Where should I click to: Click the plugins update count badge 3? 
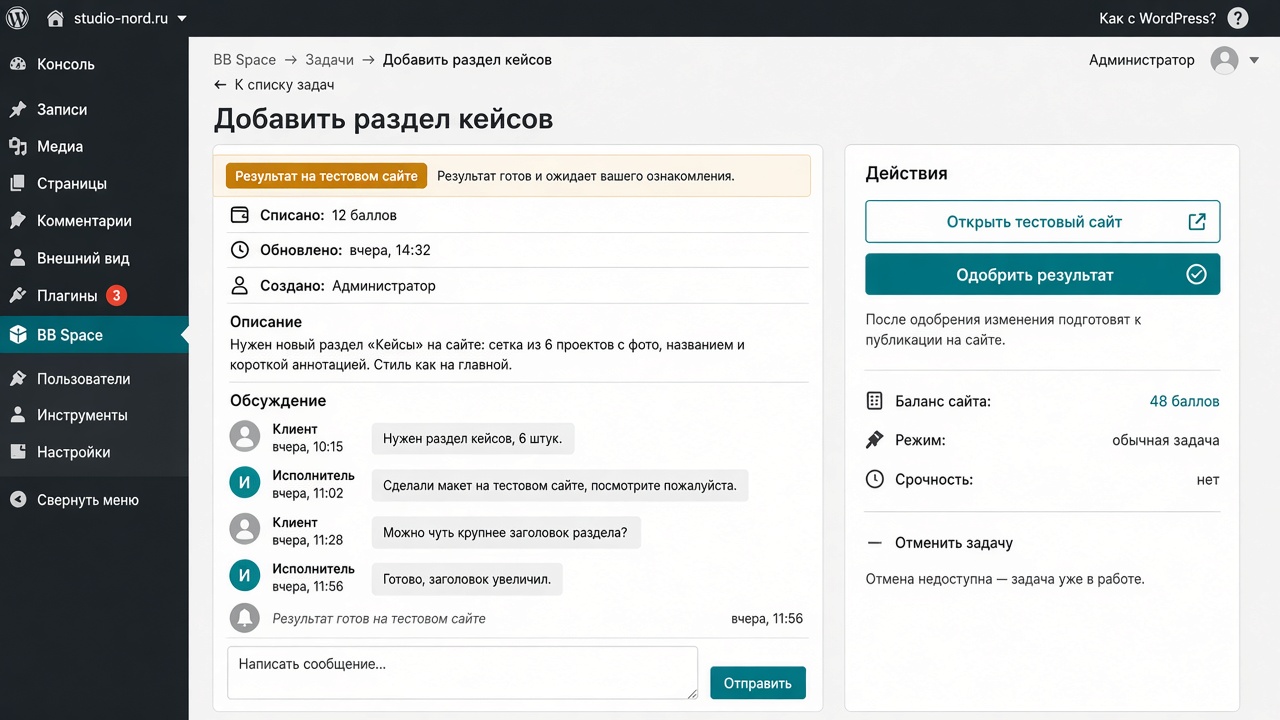click(116, 295)
